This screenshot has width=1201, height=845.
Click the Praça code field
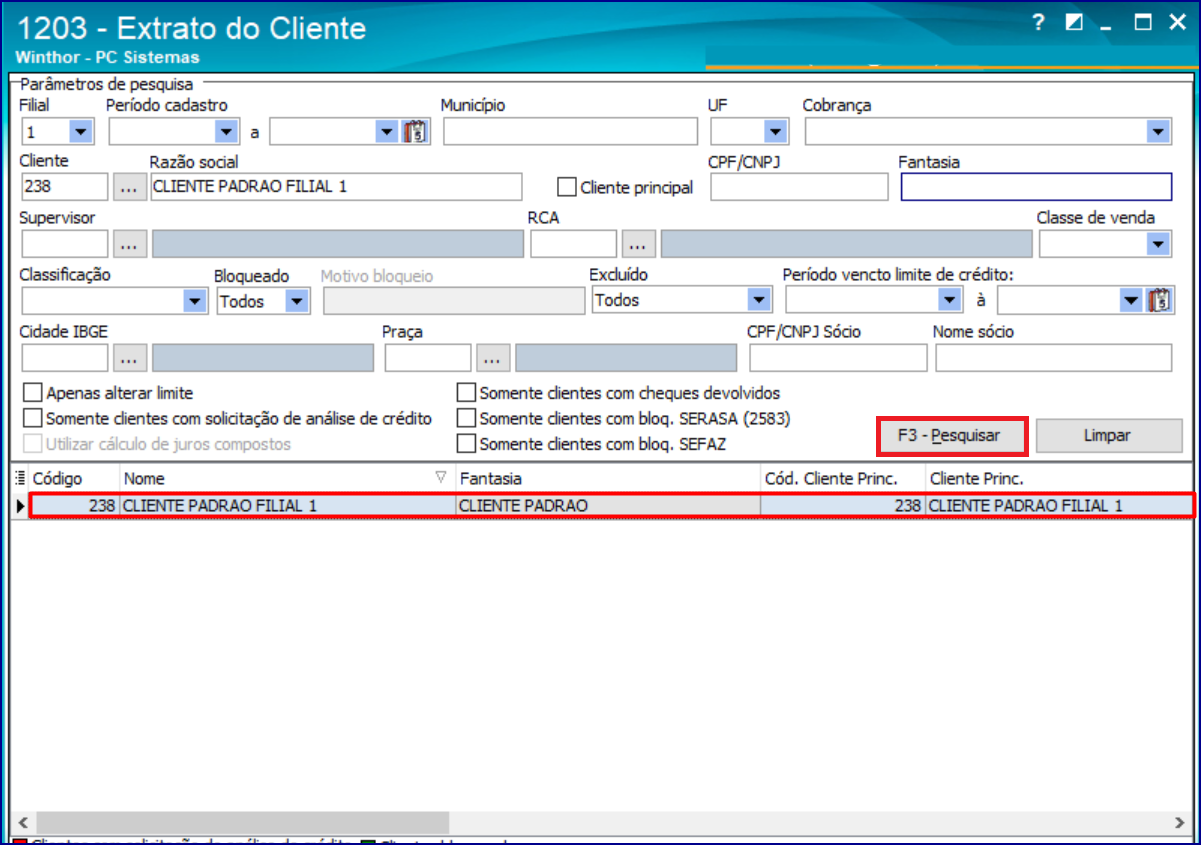(428, 357)
